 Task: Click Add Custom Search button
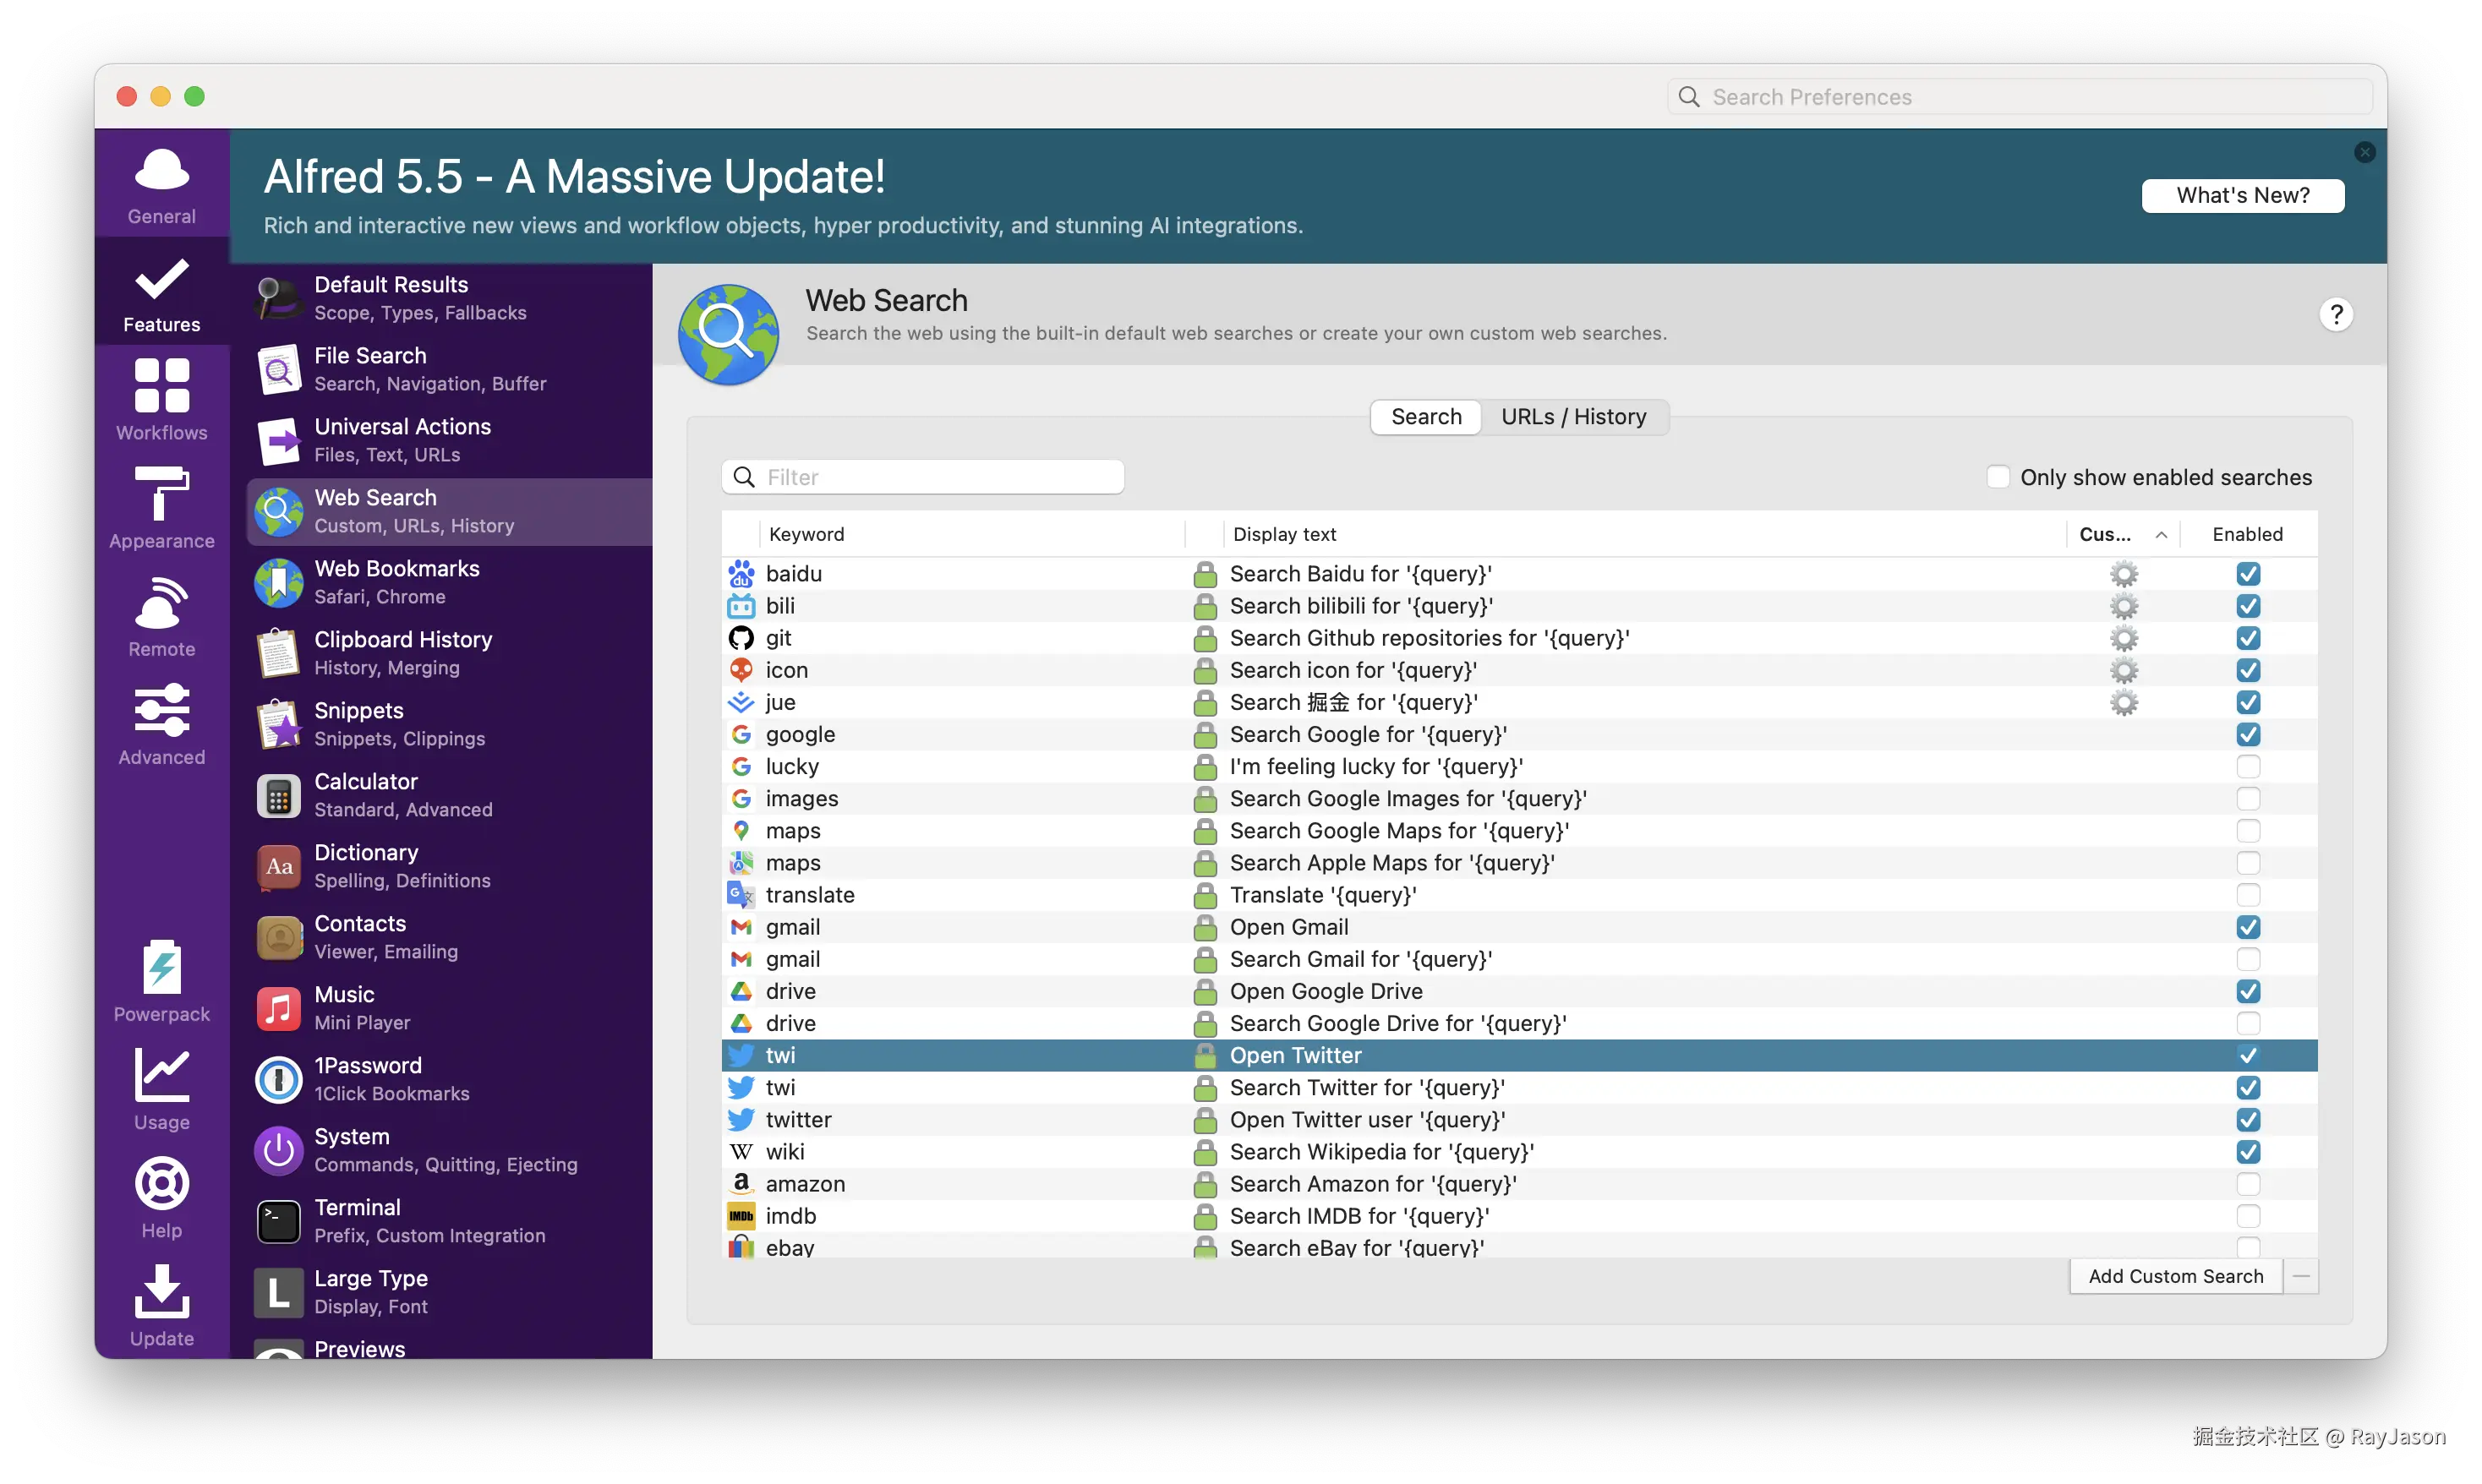pyautogui.click(x=2175, y=1276)
